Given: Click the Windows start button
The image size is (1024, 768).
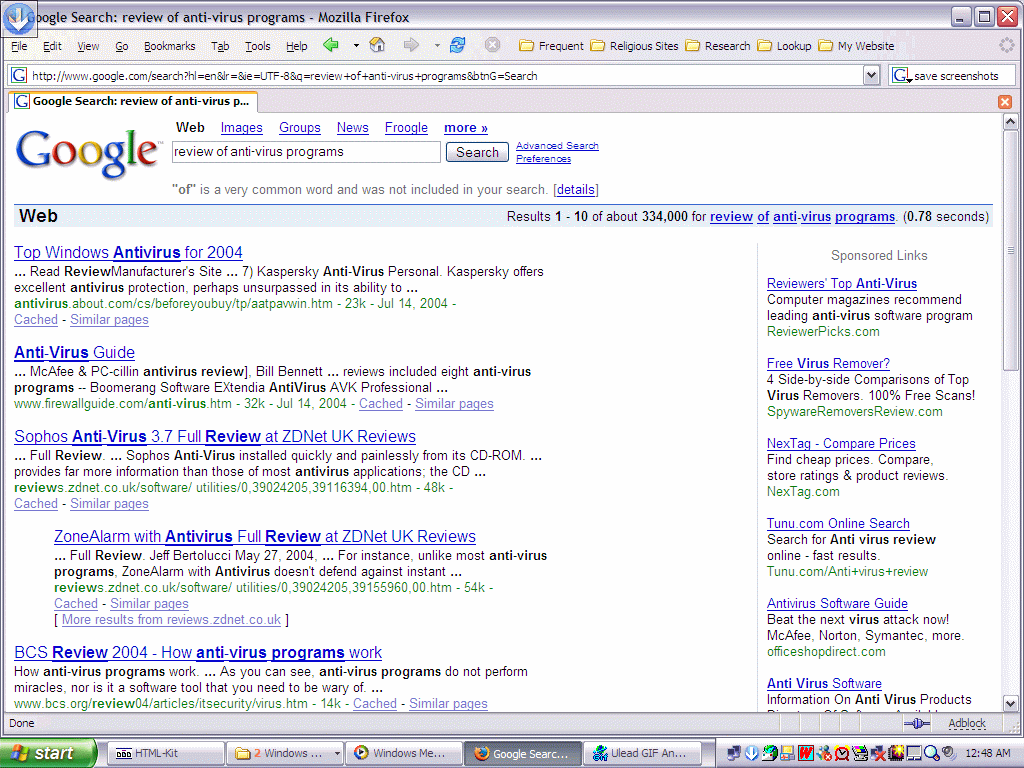Looking at the screenshot, I should pyautogui.click(x=47, y=753).
